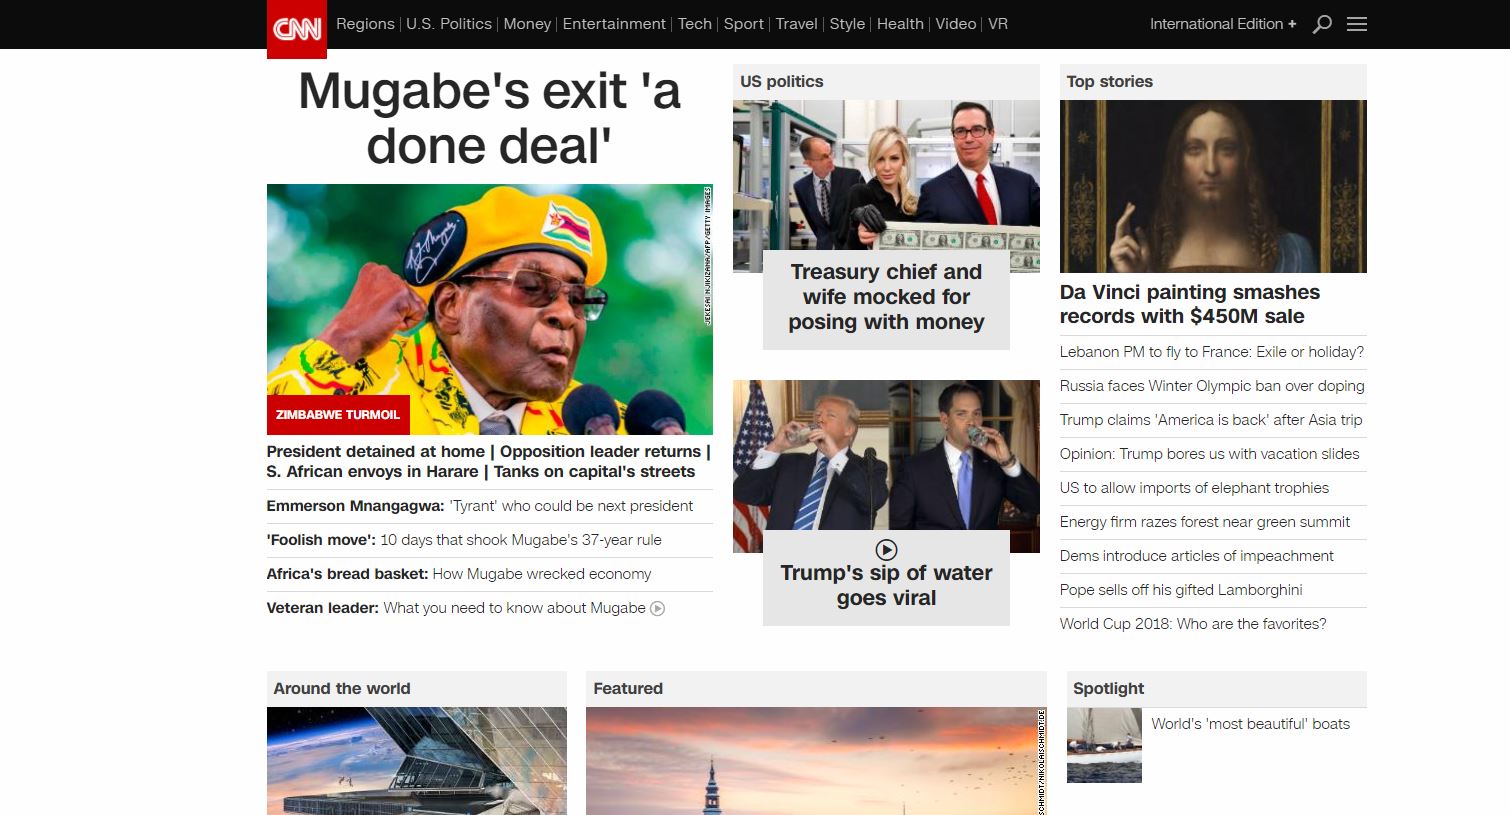Open the Regions menu
1510x815 pixels.
coord(365,24)
